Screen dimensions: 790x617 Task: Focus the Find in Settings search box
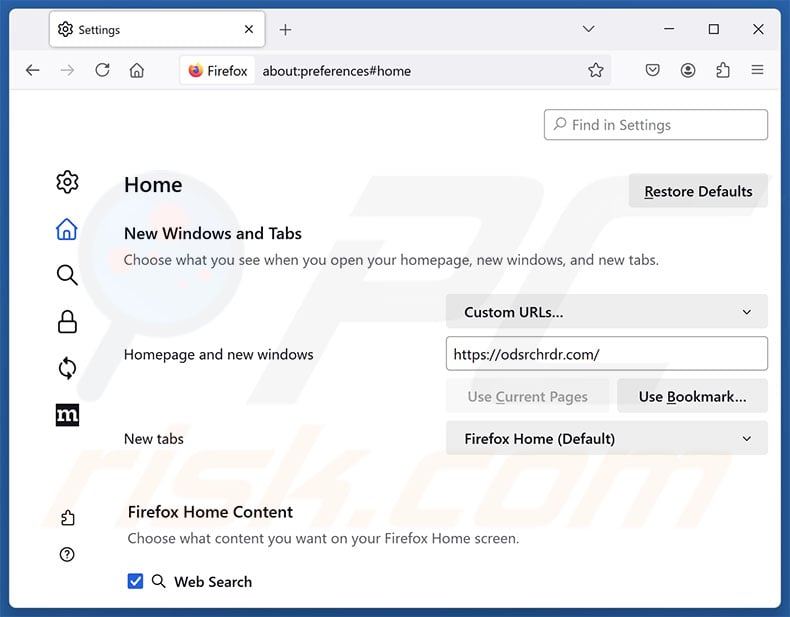pos(655,124)
